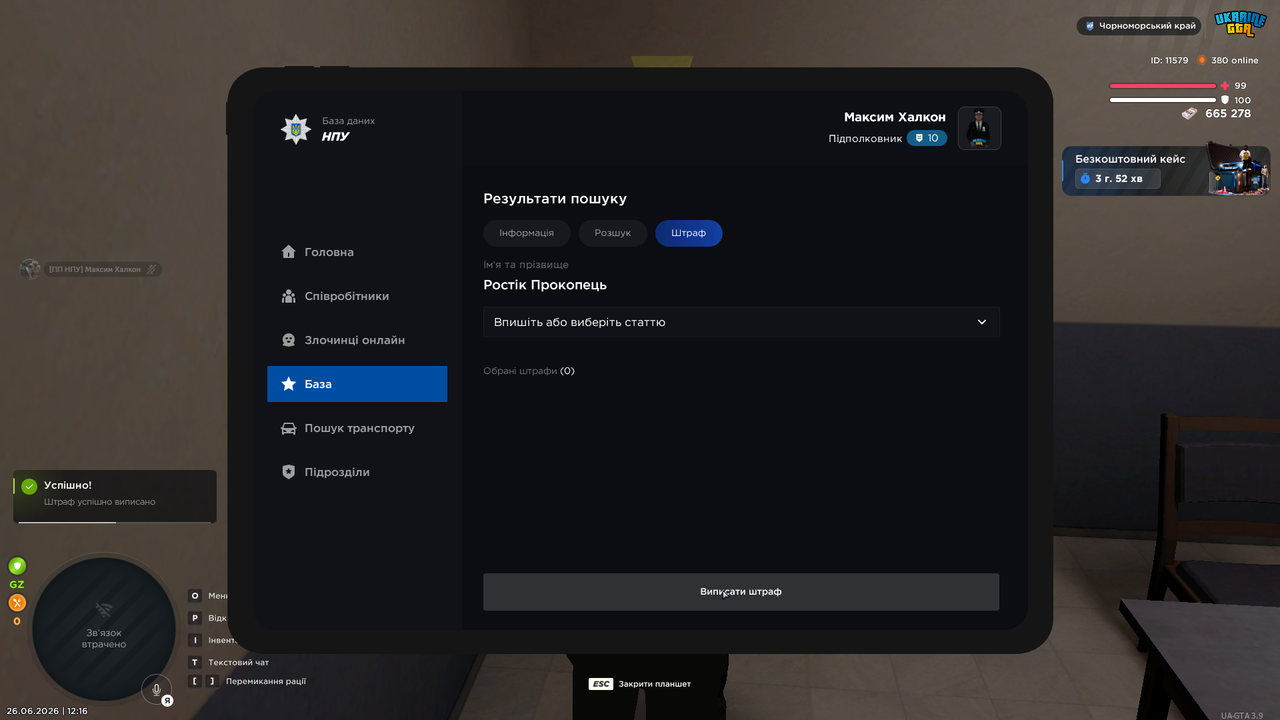
Task: Click the red health bar
Action: 1163,86
